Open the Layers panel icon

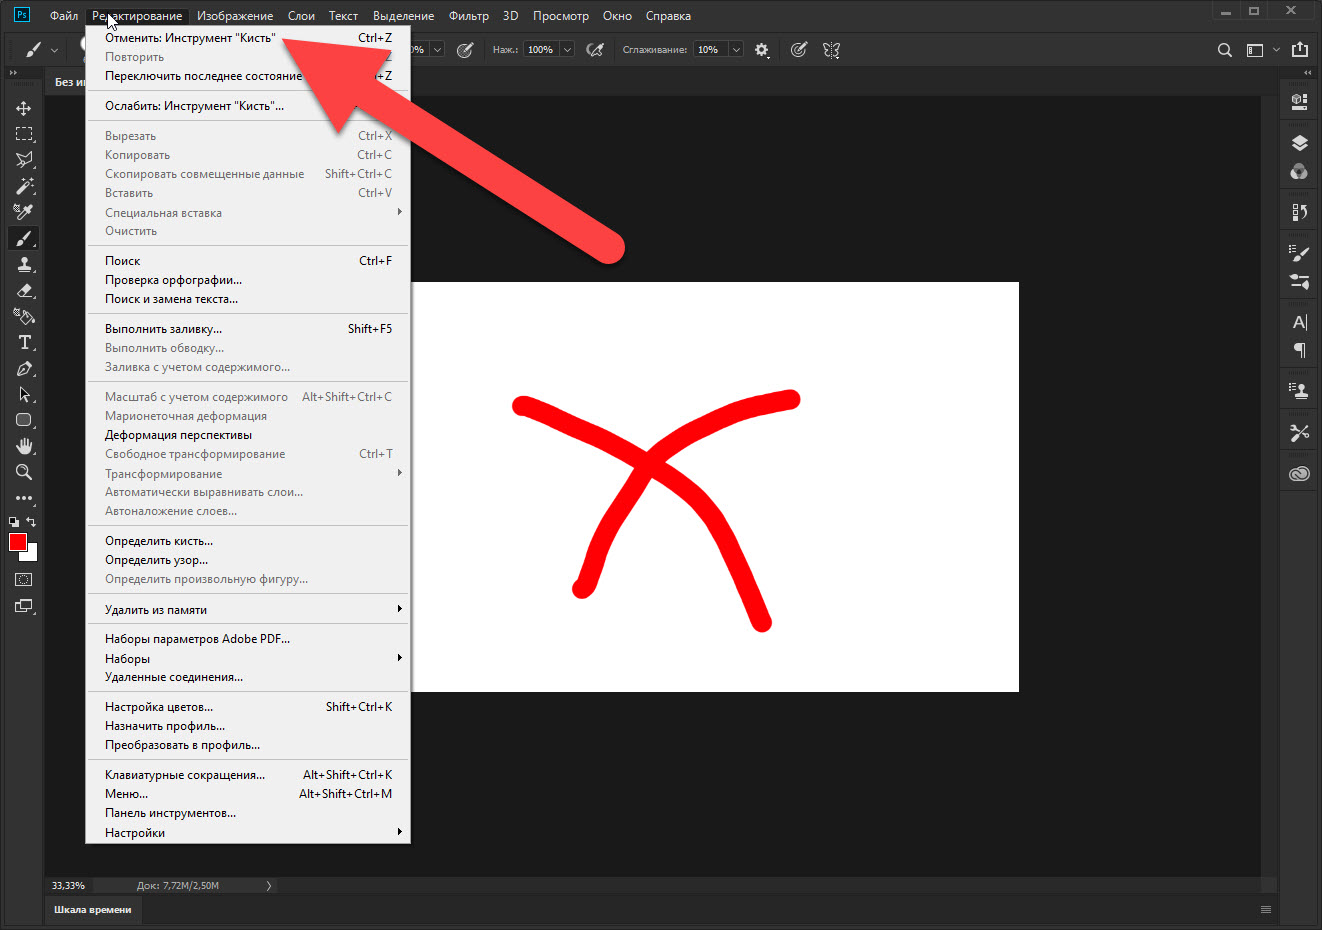point(1299,143)
